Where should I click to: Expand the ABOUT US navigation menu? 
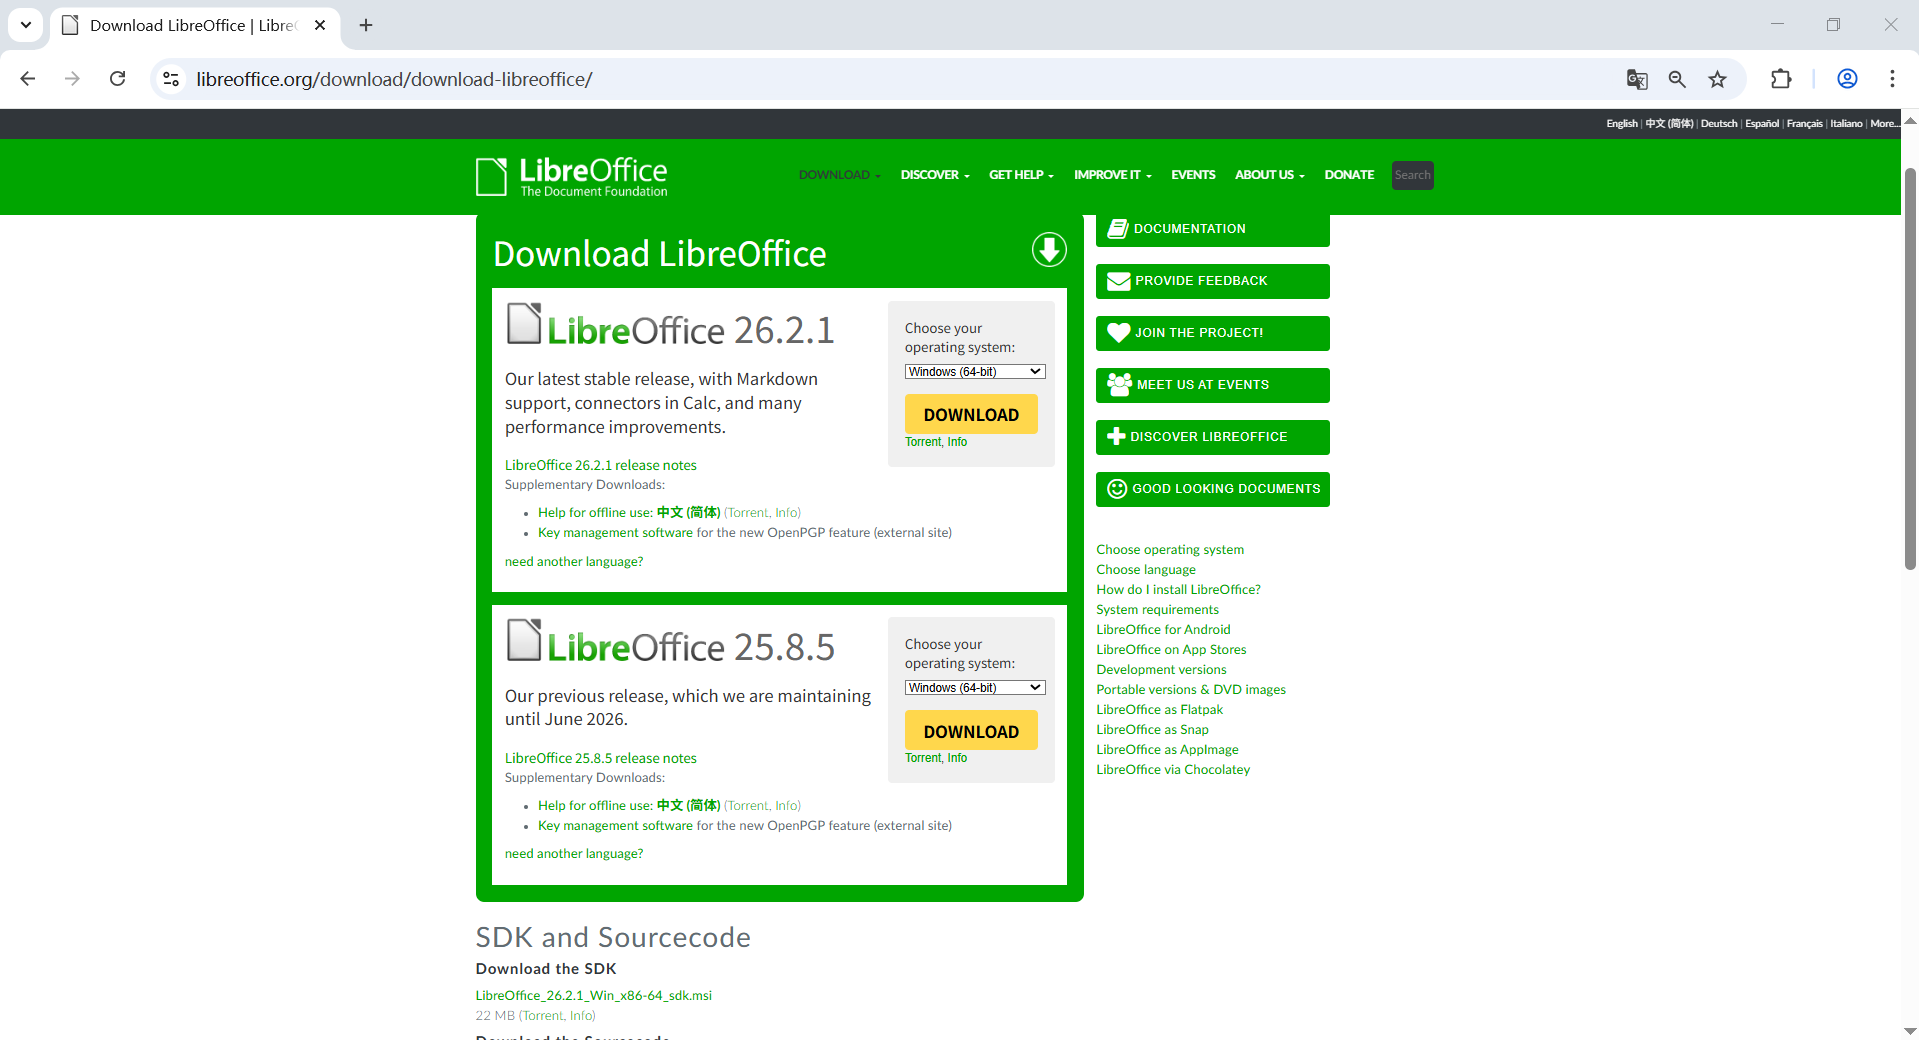click(x=1269, y=175)
